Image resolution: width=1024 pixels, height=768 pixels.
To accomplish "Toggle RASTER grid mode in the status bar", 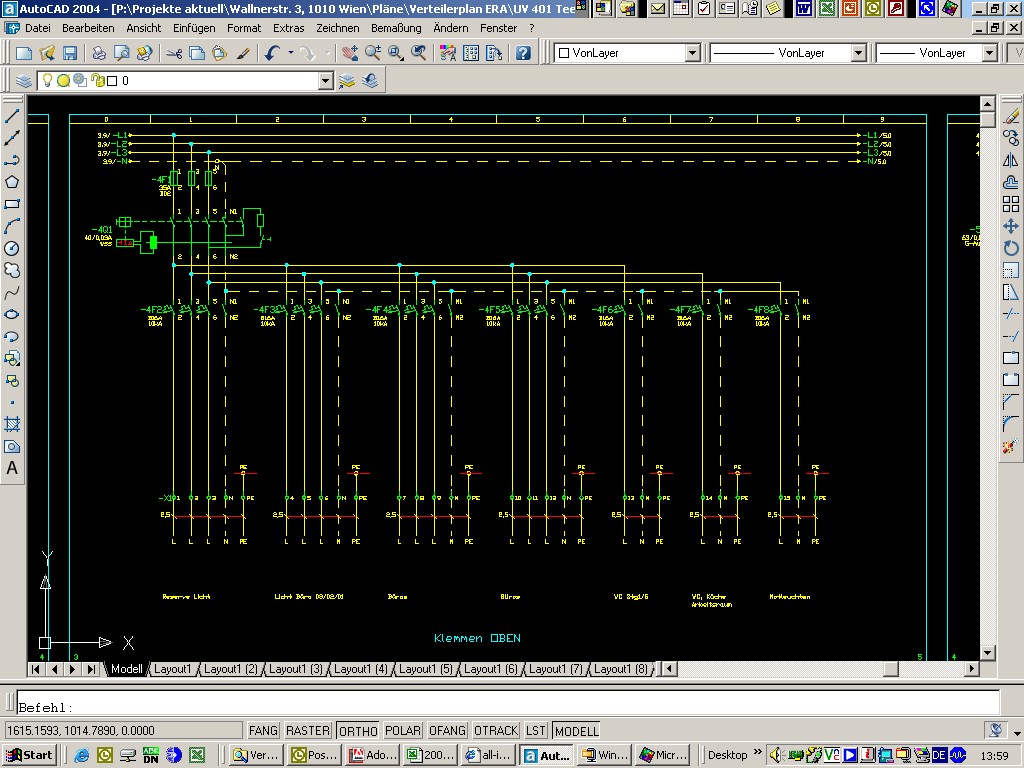I will tap(308, 730).
